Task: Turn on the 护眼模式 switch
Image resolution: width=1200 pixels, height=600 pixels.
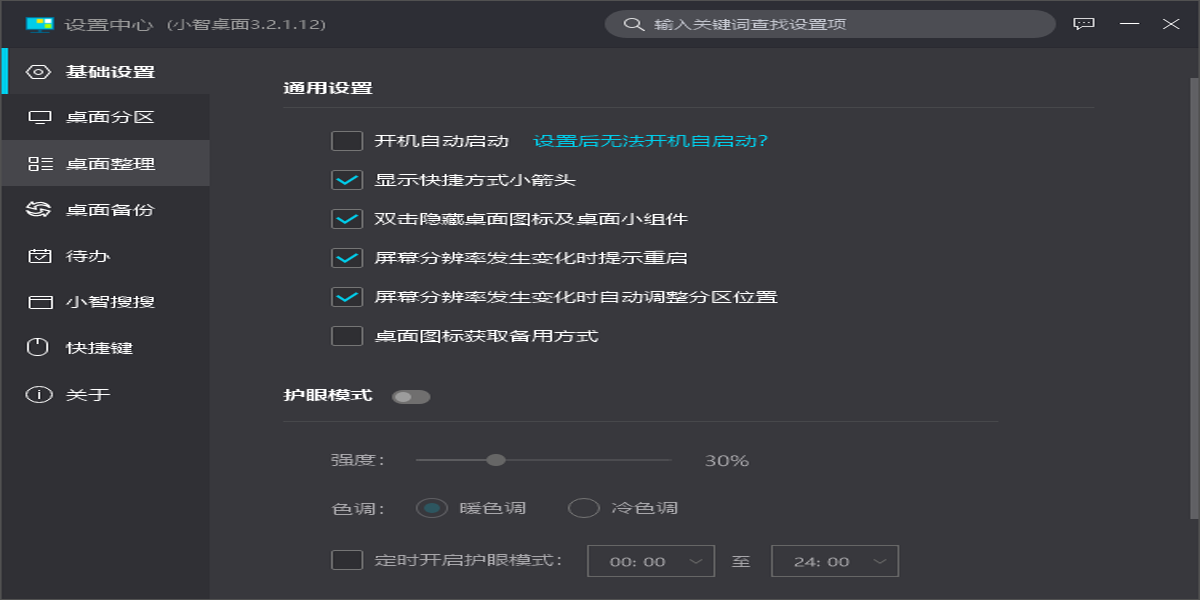Action: (411, 397)
